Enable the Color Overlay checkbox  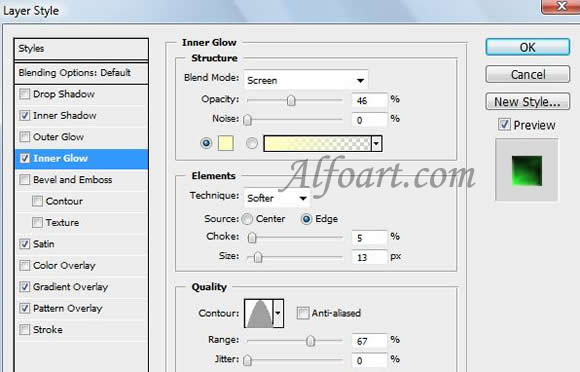coord(24,266)
